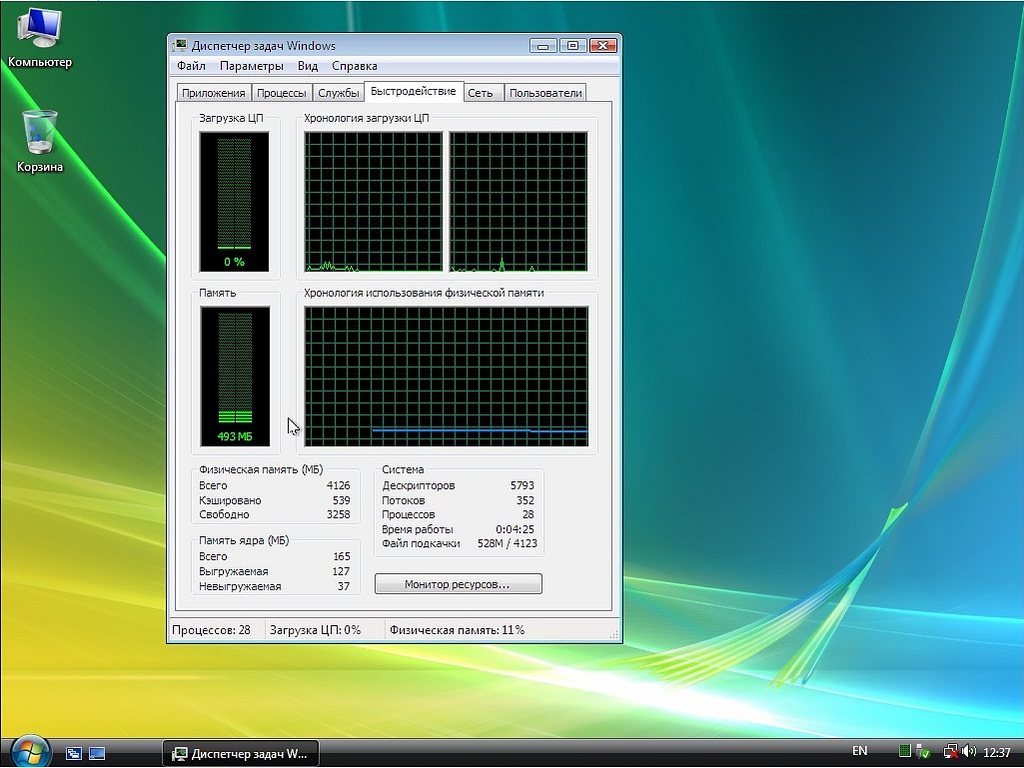1024x768 pixels.
Task: Click the Диспетчер задач taskbar button
Action: click(241, 753)
